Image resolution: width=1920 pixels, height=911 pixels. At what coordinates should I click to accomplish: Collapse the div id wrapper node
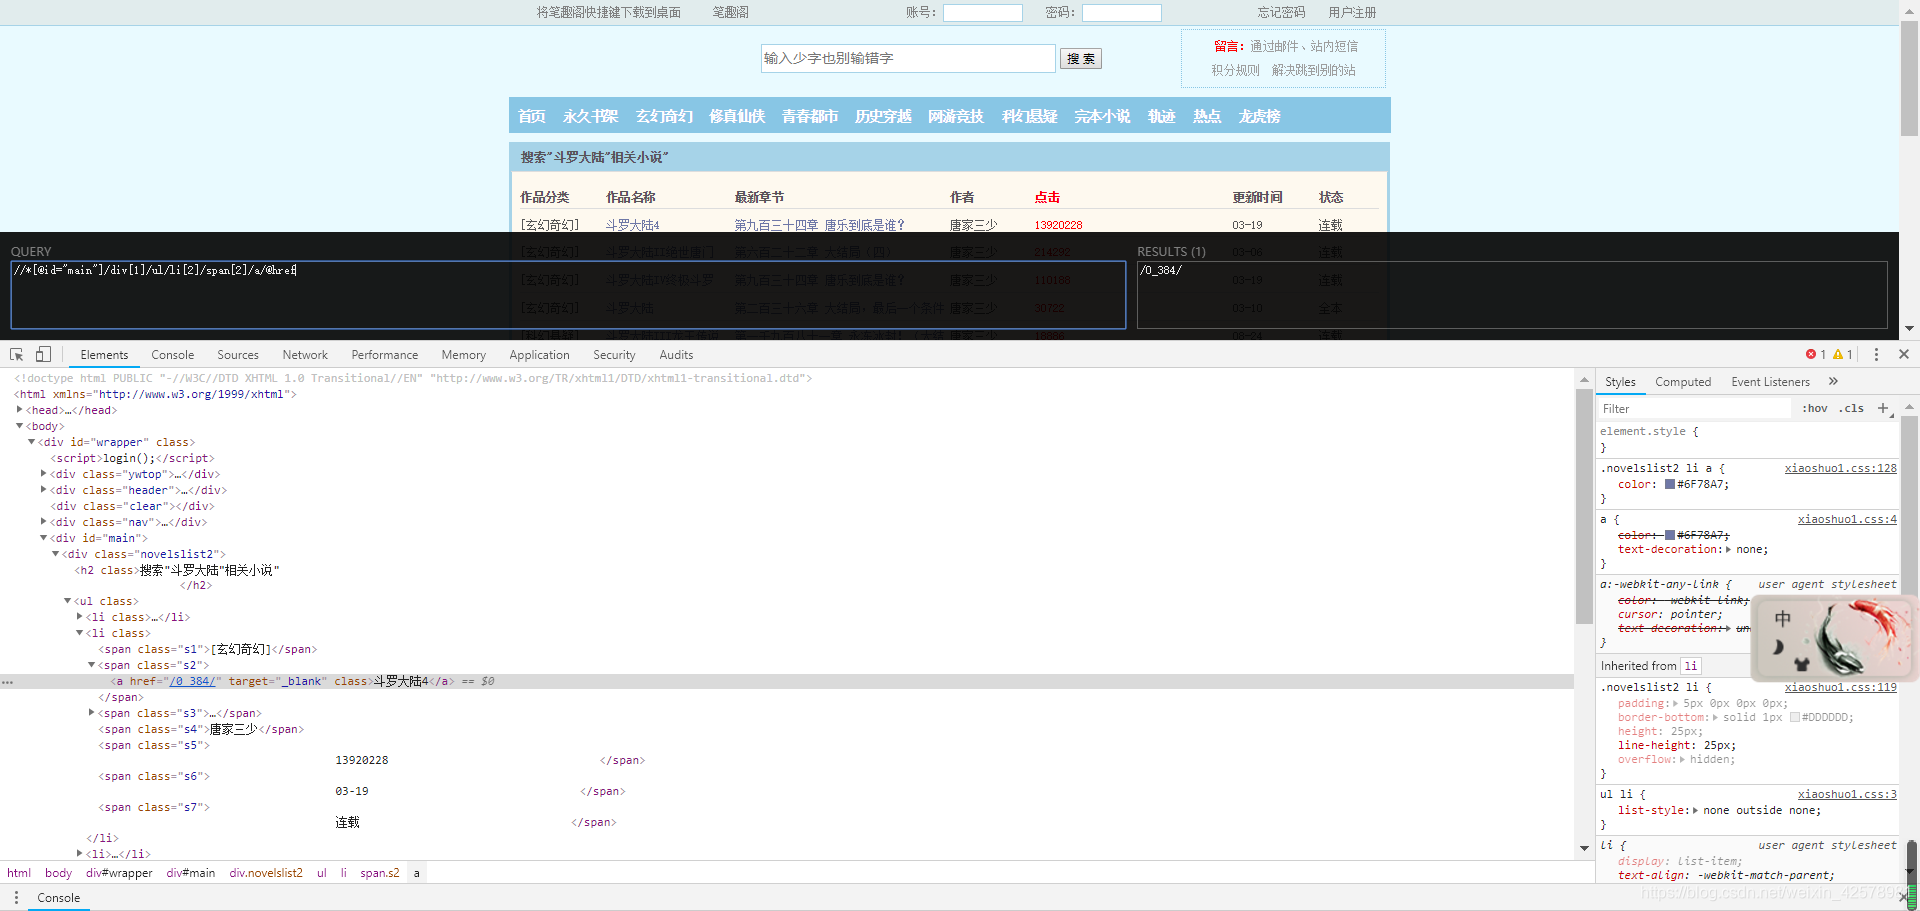31,442
